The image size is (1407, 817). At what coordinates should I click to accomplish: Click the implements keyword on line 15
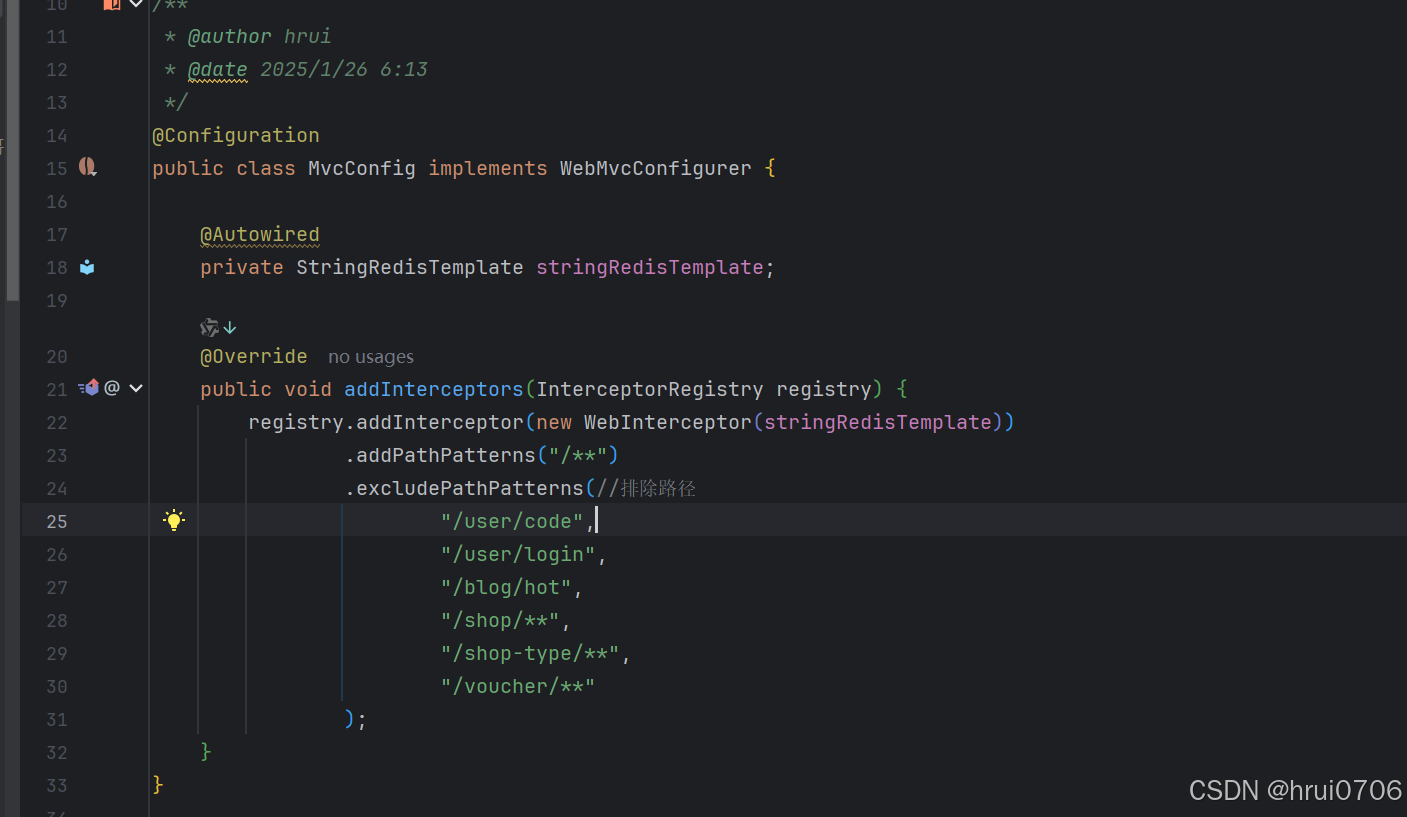click(x=488, y=168)
